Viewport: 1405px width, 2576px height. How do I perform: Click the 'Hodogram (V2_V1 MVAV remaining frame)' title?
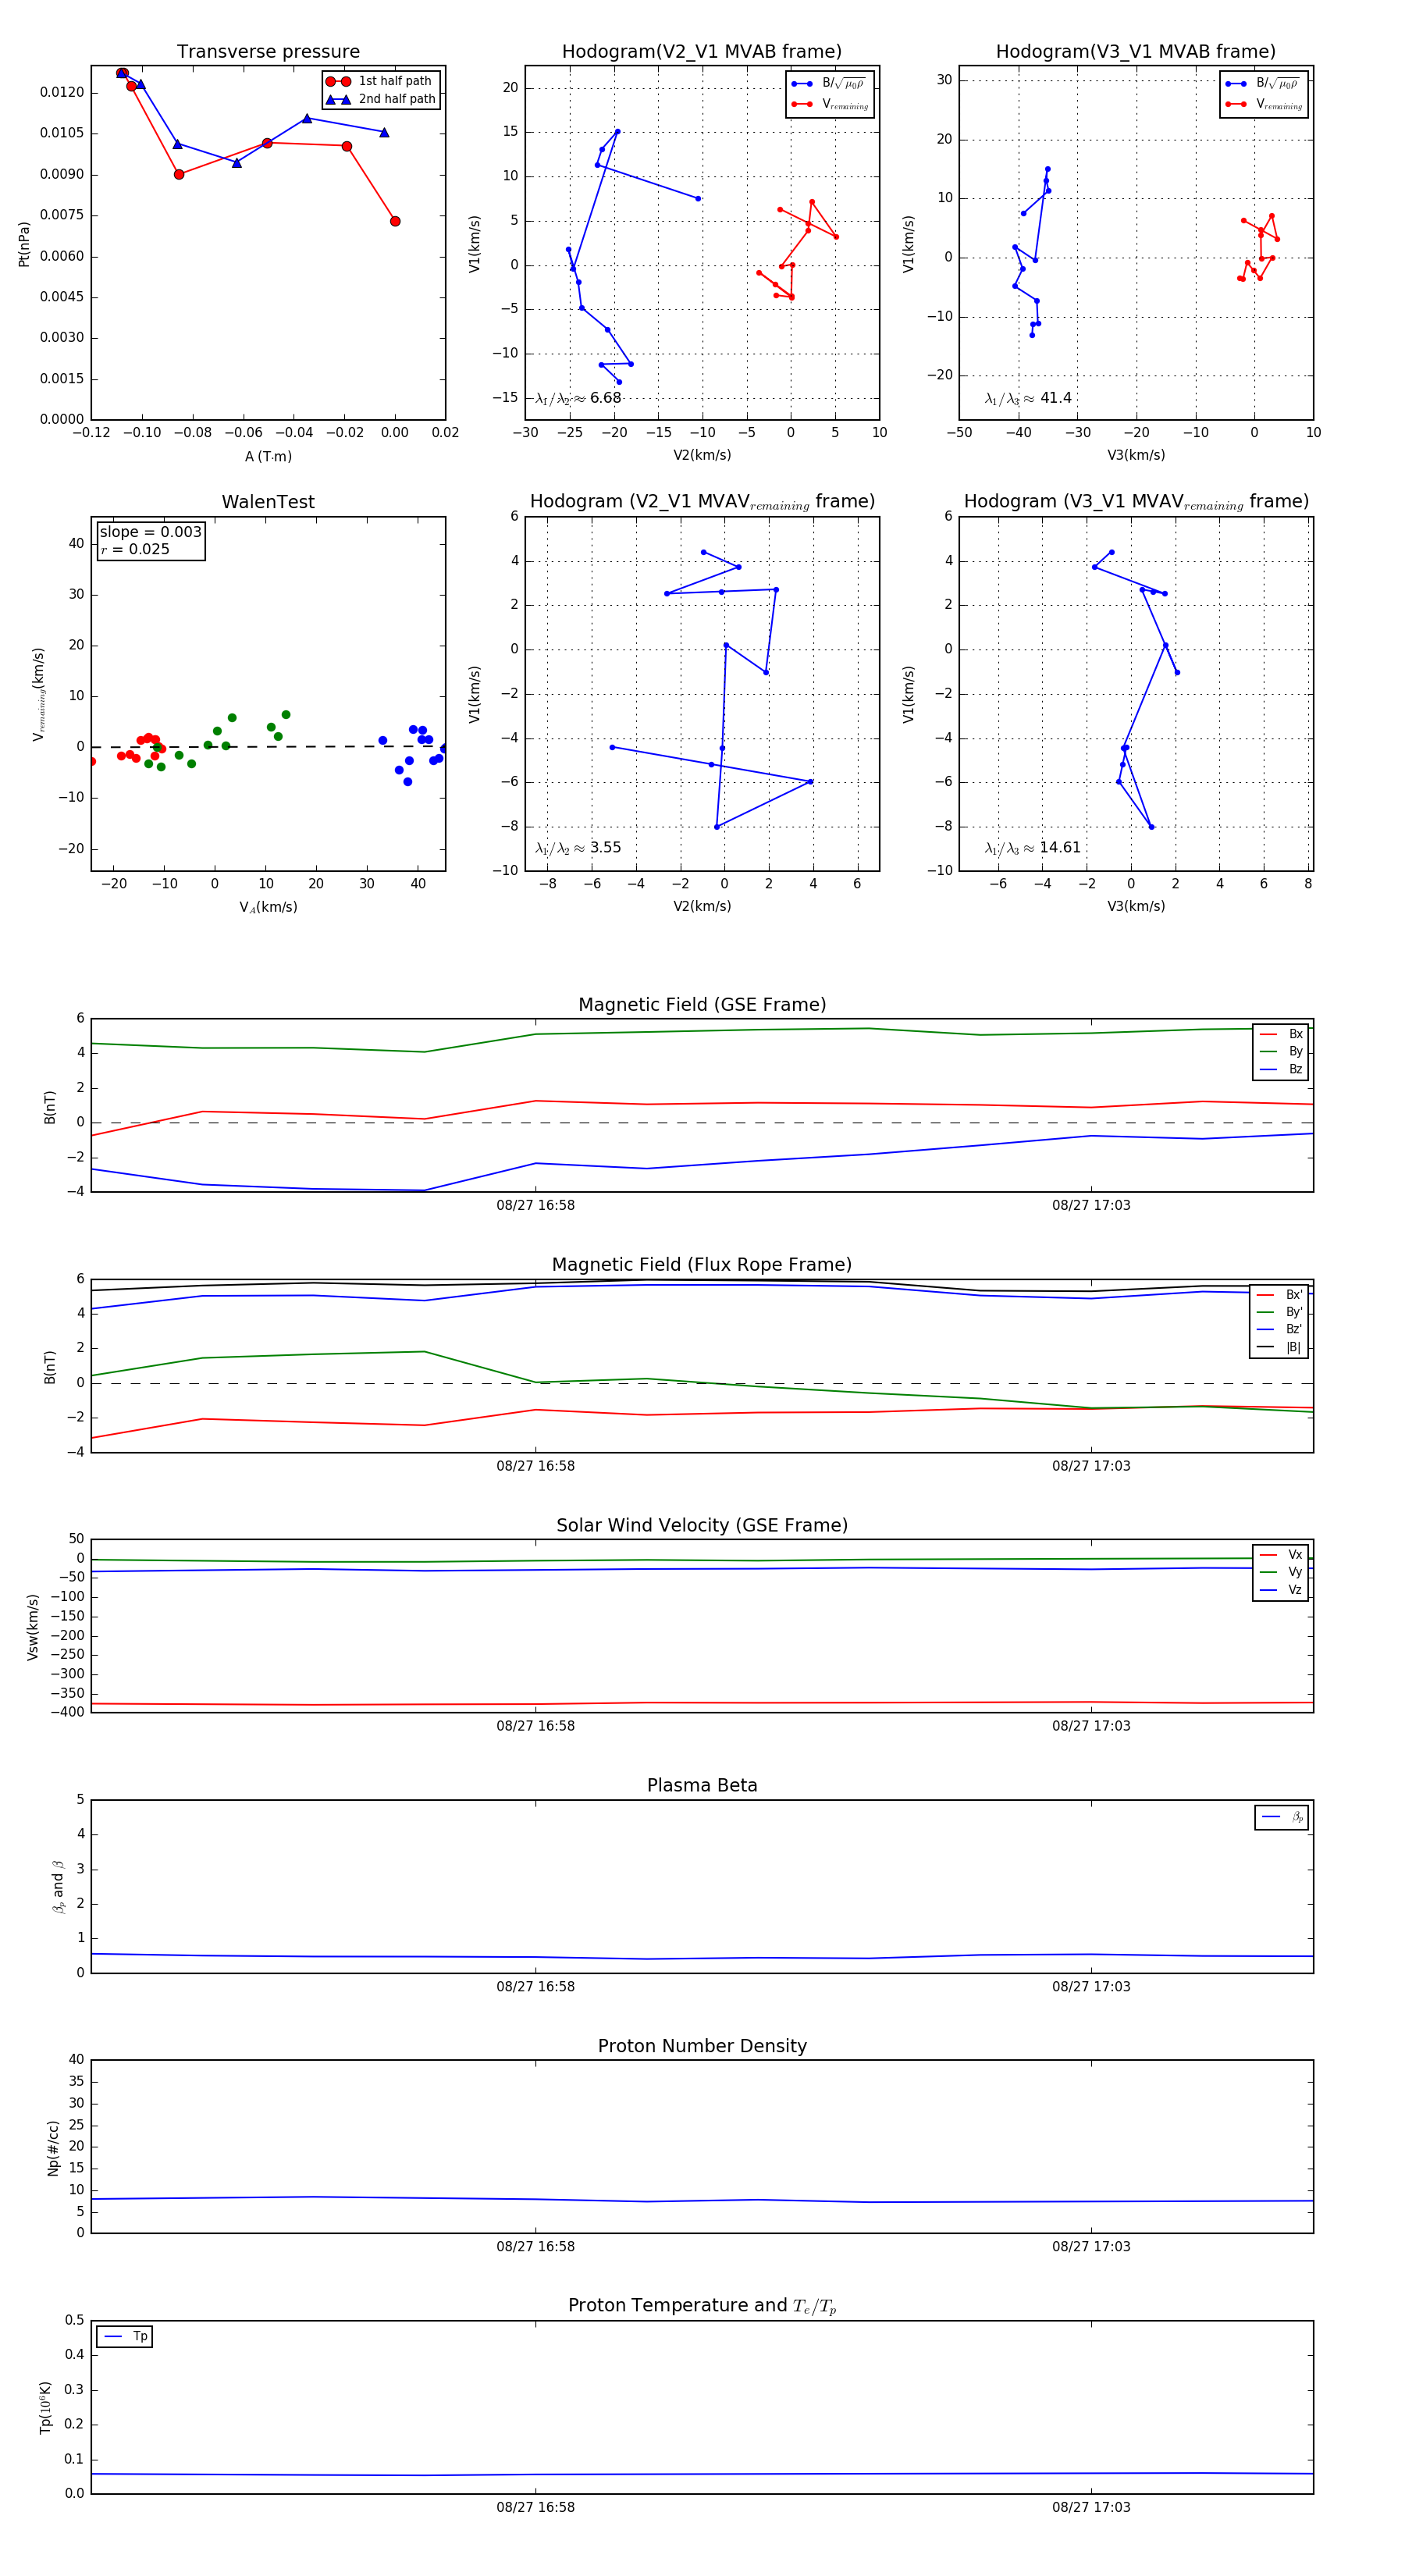point(702,502)
